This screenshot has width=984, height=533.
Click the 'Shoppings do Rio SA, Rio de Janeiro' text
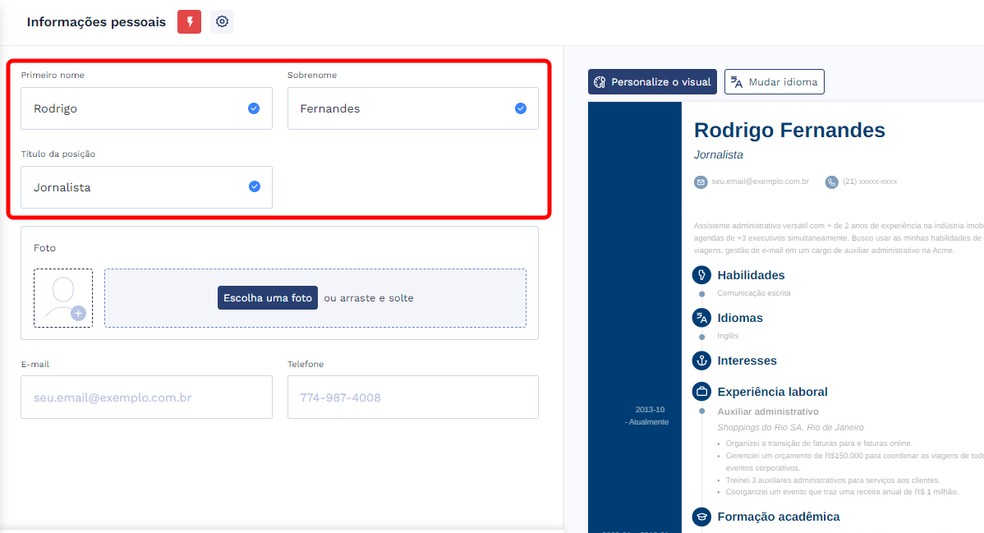(x=790, y=428)
